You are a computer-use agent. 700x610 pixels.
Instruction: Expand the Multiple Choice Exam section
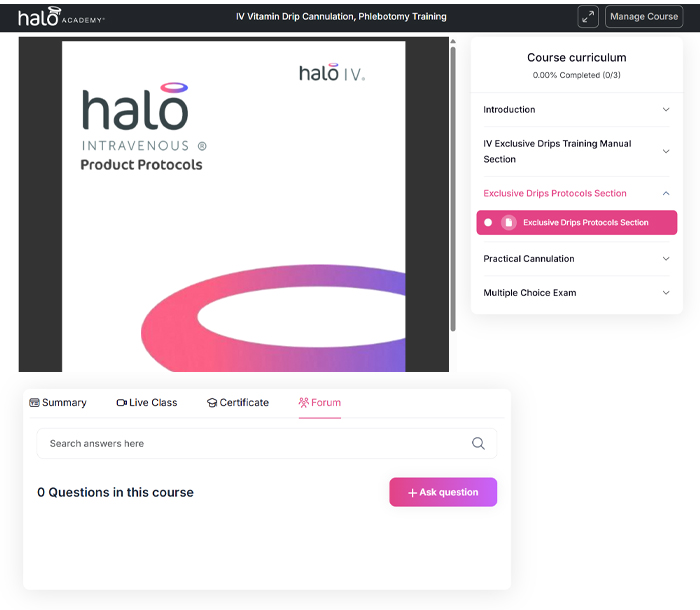tap(576, 292)
